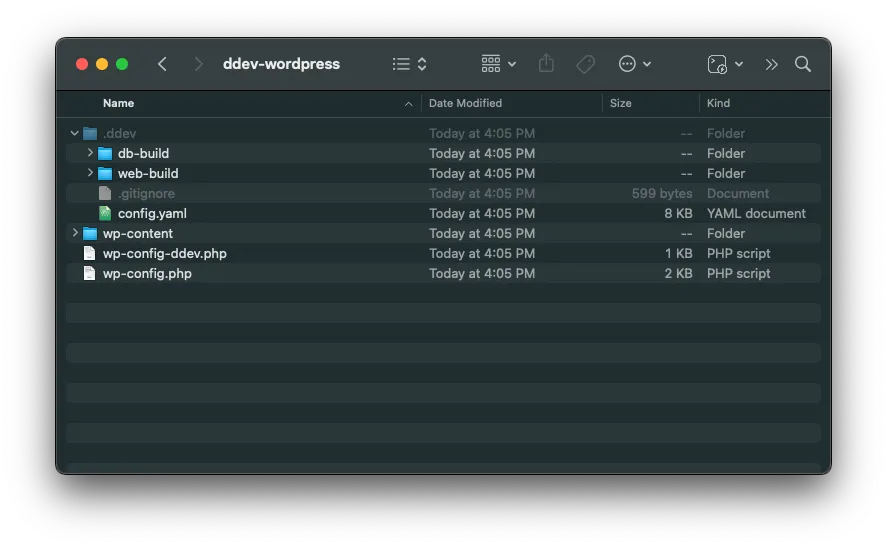Select the wp-content name text
The width and height of the screenshot is (887, 548).
[137, 234]
